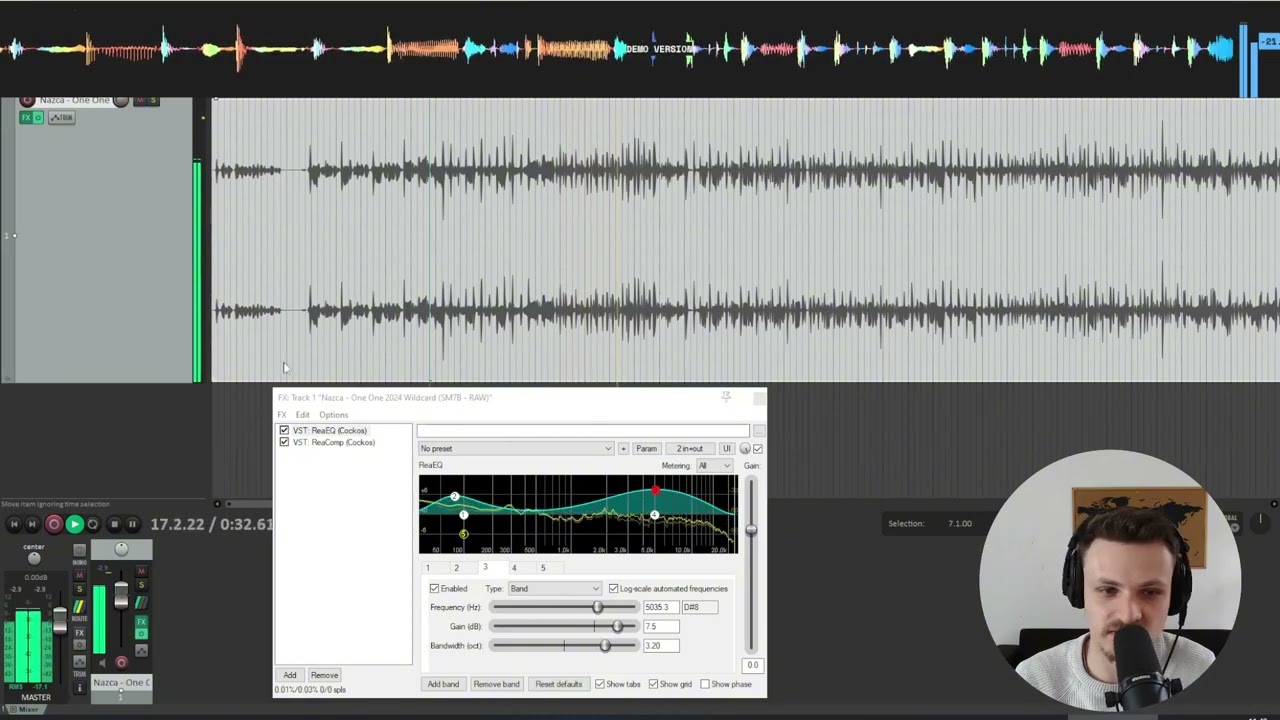Open envelopes on Nazca mixer strip

[x=141, y=651]
